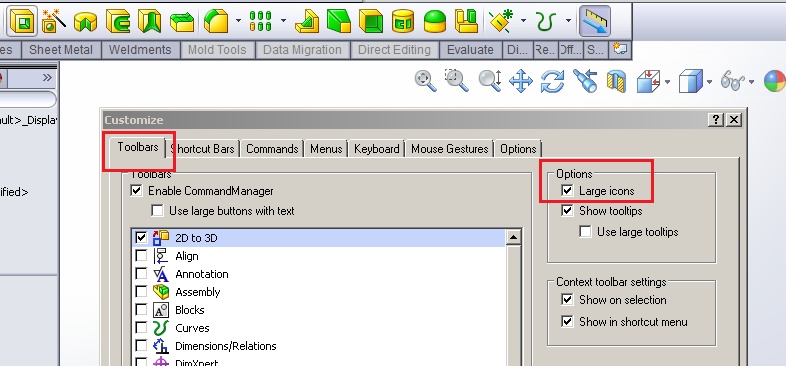
Task: Select the Mirror tool
Action: tap(466, 22)
